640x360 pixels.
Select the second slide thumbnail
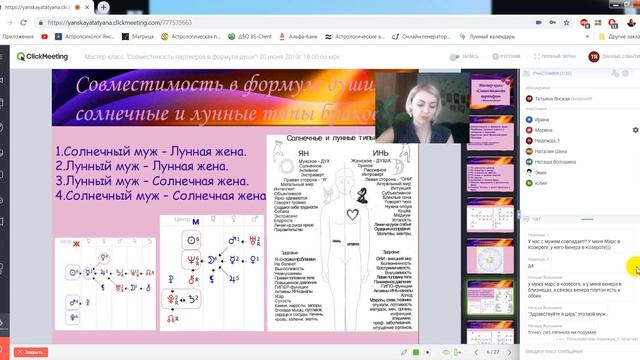click(490, 133)
